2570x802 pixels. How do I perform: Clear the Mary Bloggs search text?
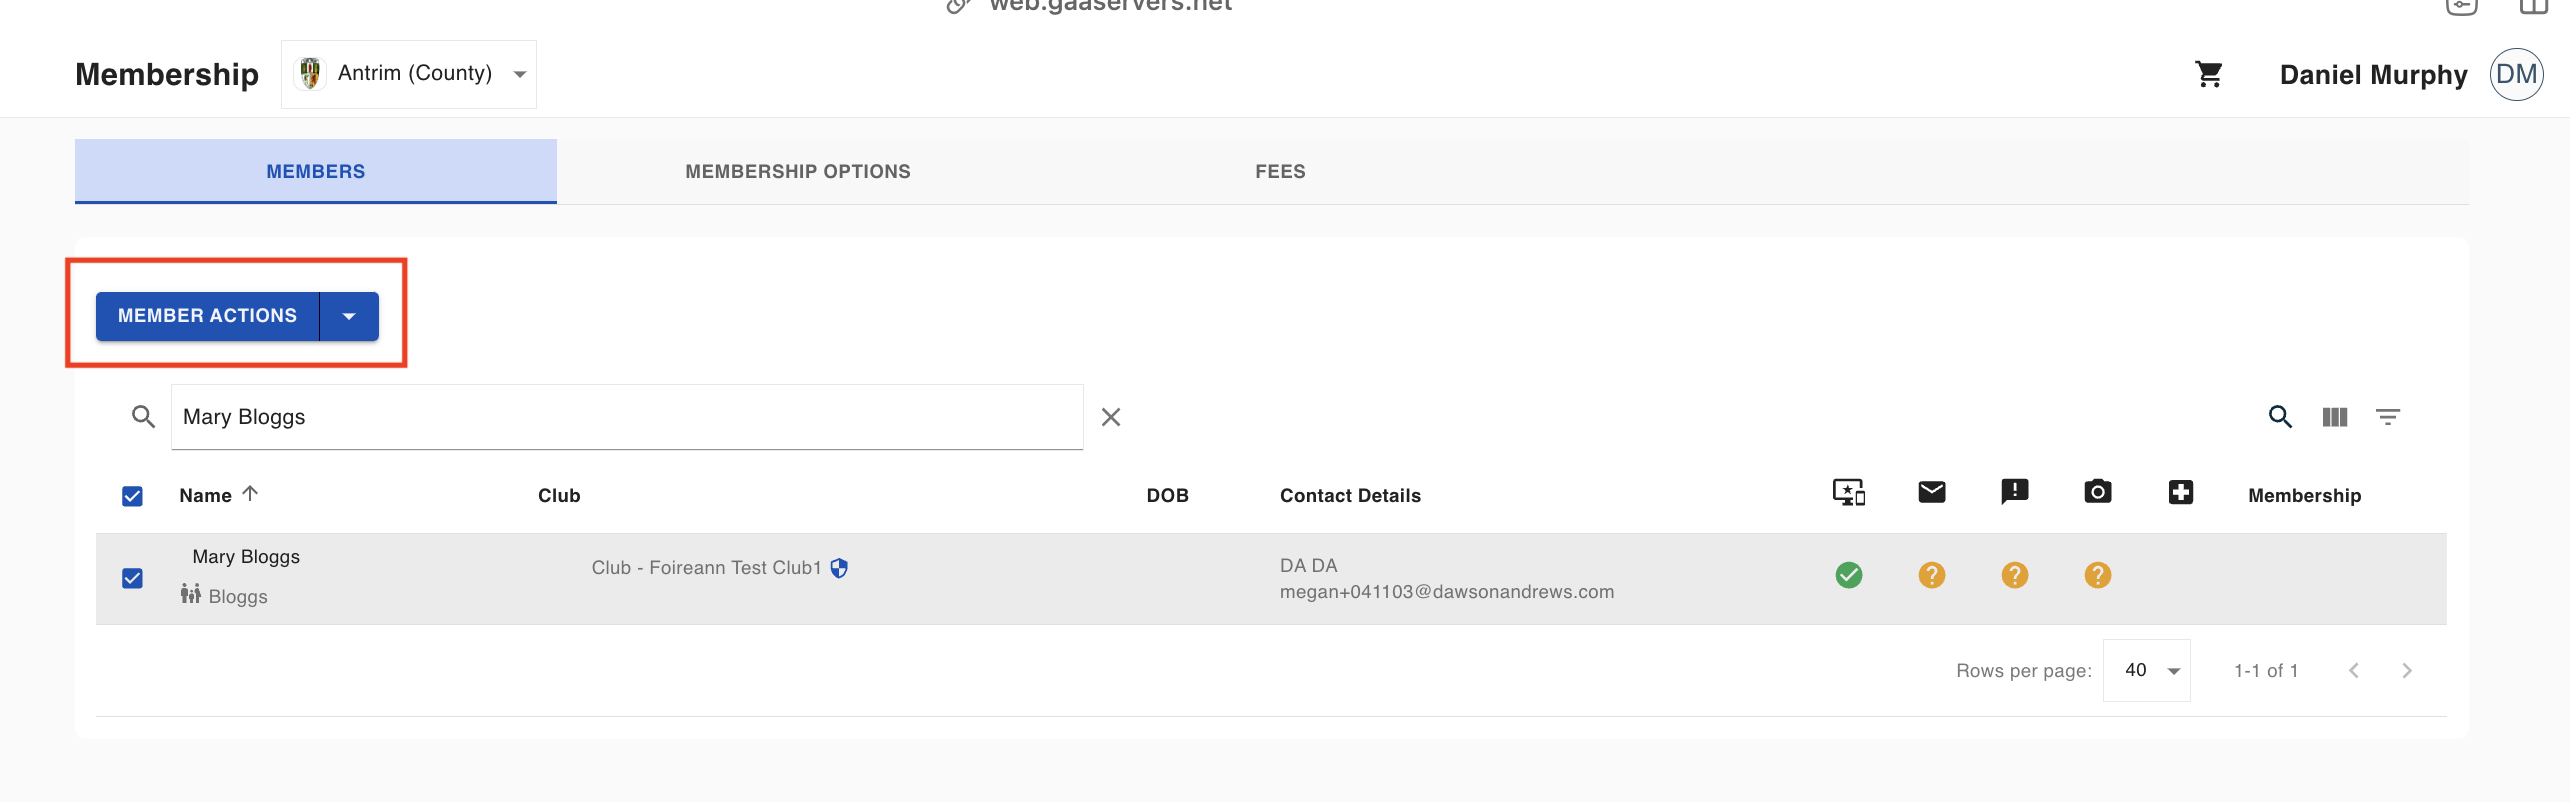click(1111, 417)
